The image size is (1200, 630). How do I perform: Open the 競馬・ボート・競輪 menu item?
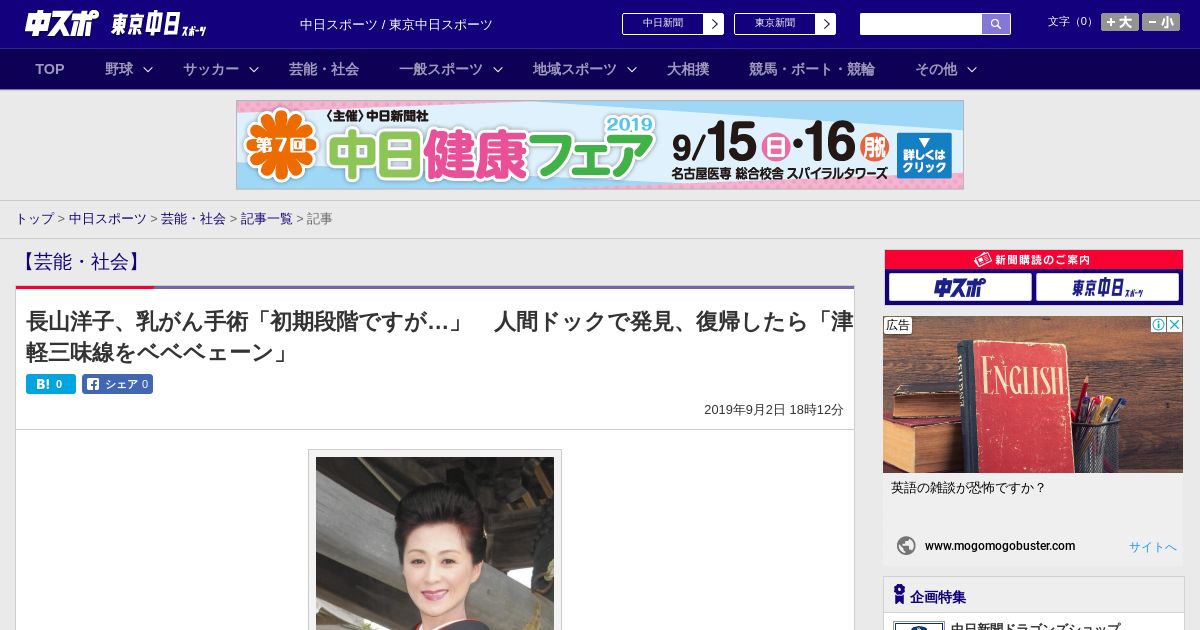[x=812, y=69]
